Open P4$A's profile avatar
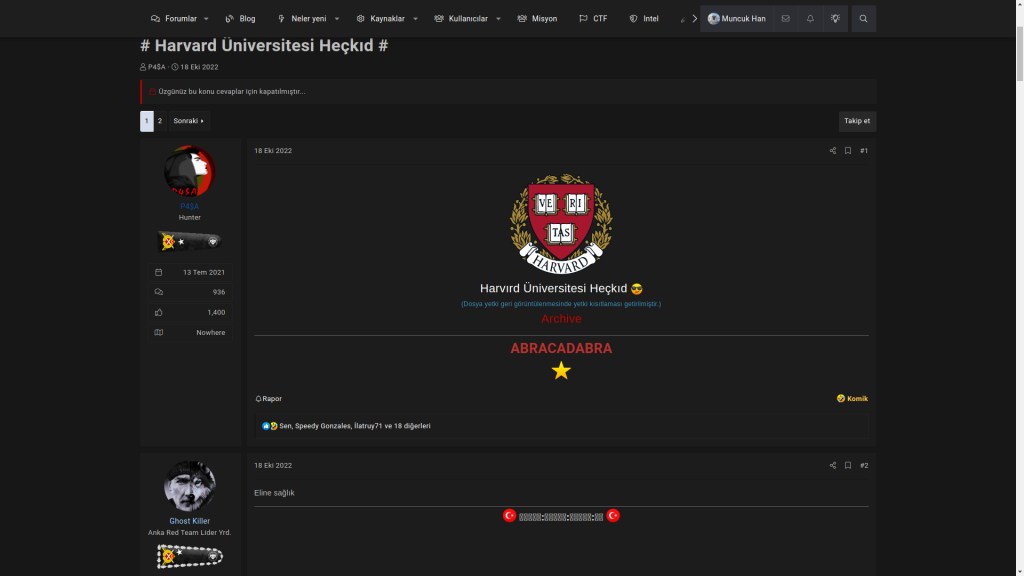1024x576 pixels. coord(189,171)
